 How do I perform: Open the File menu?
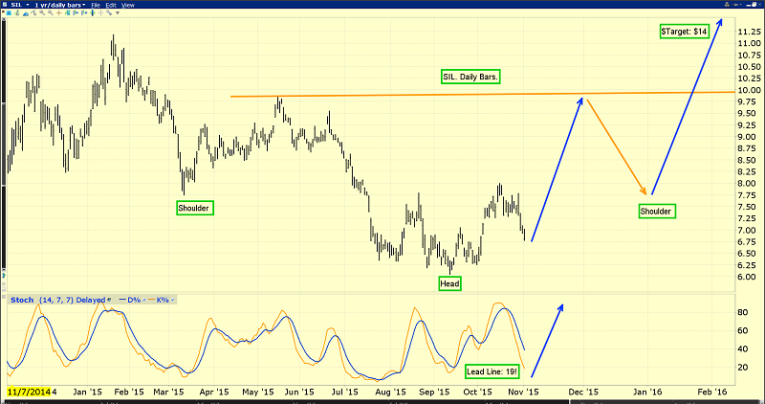pos(93,5)
